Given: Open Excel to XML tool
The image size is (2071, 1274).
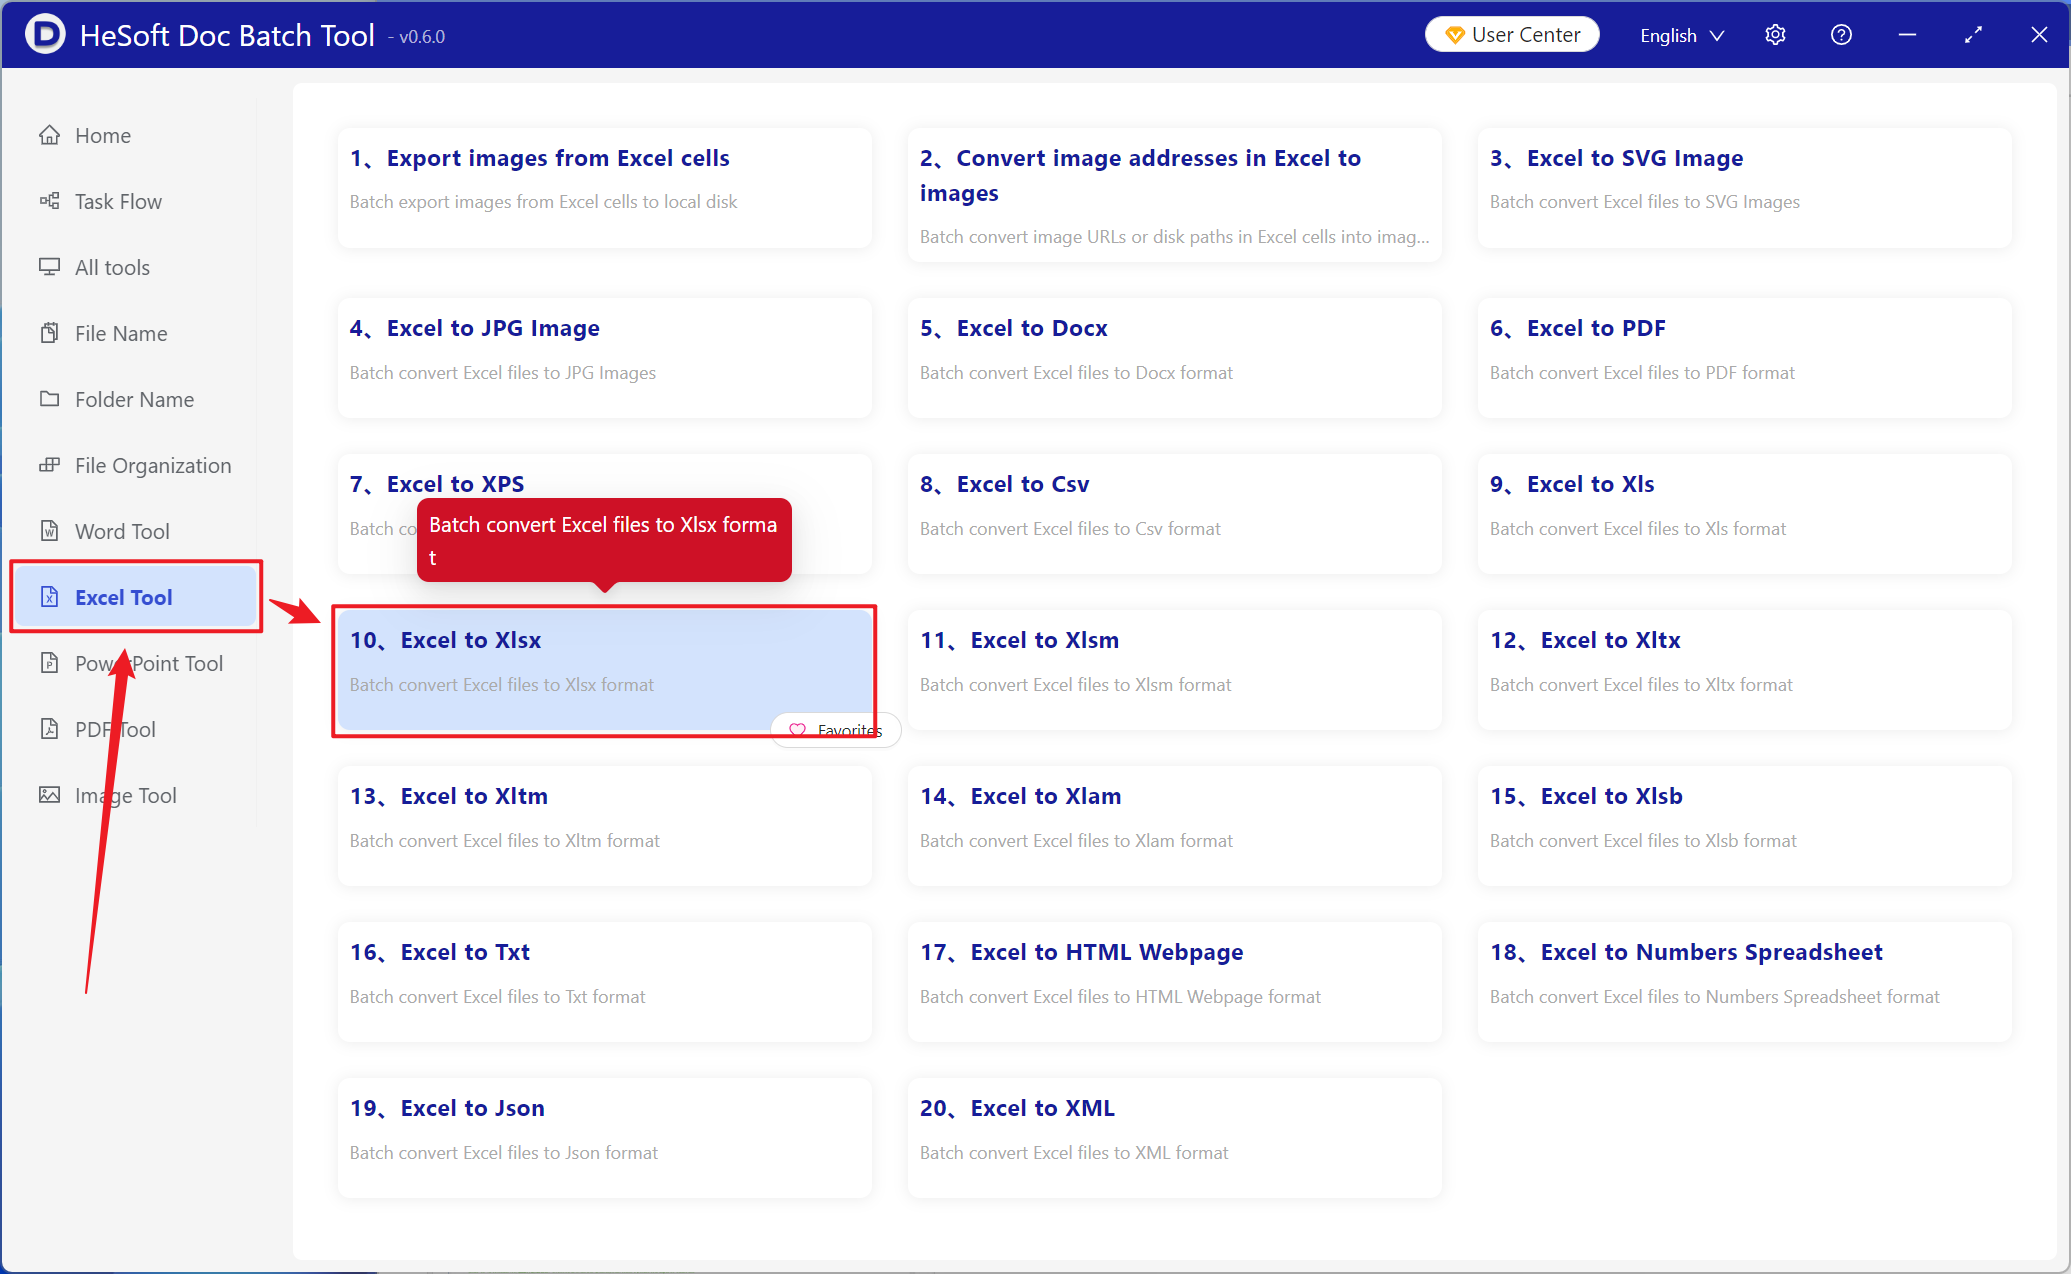Looking at the screenshot, I should (x=1174, y=1137).
